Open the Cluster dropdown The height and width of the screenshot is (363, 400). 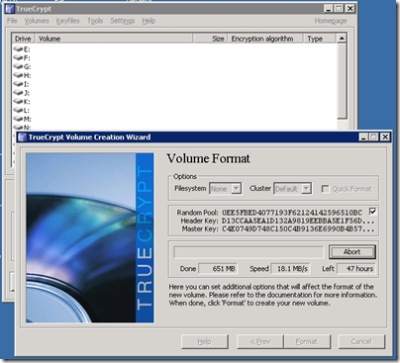(292, 189)
